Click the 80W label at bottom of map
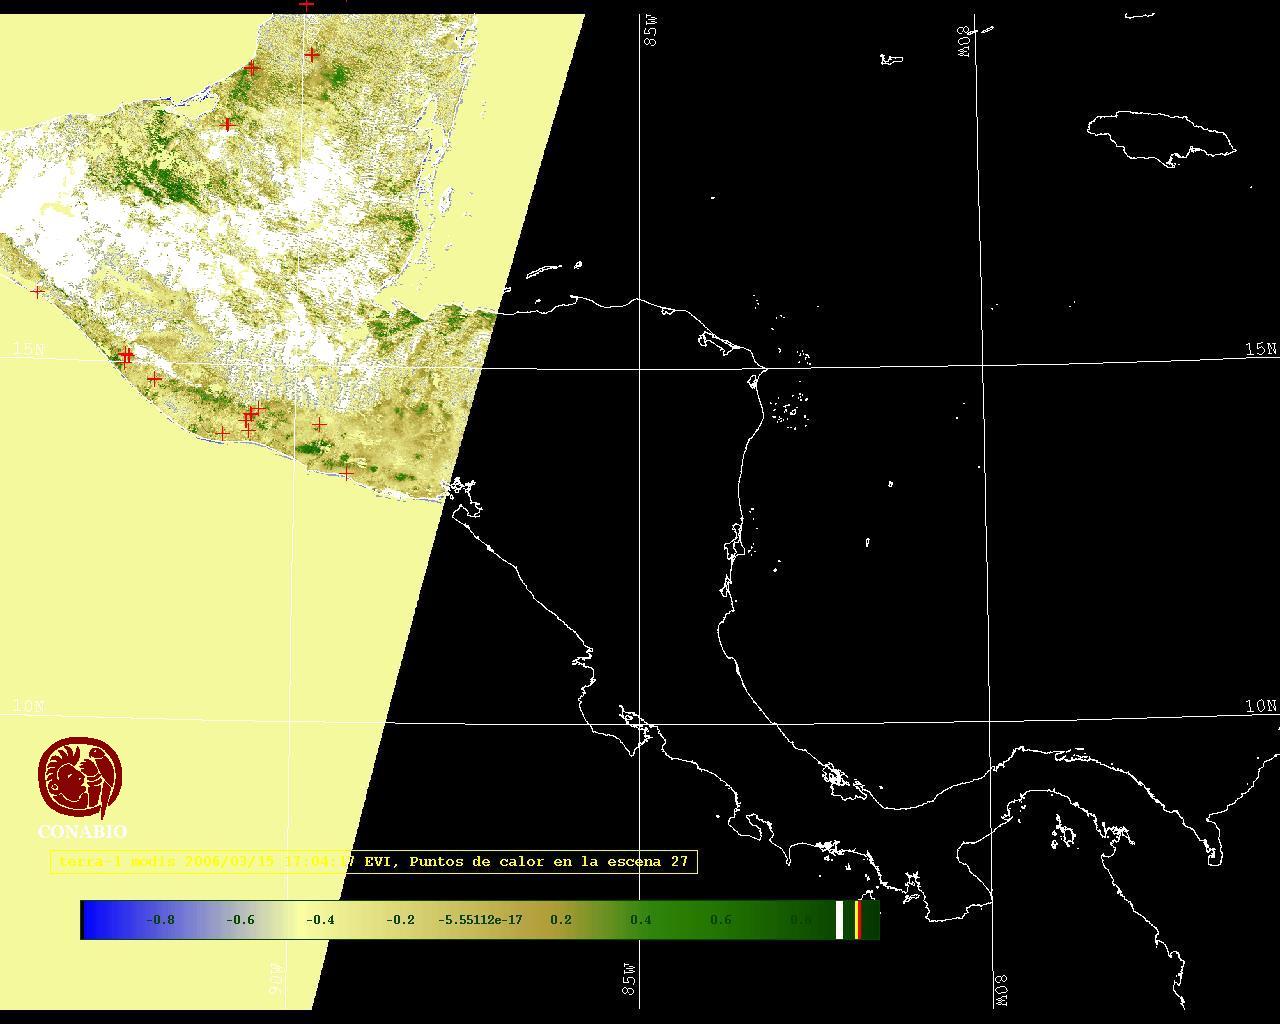The height and width of the screenshot is (1024, 1280). (1001, 989)
